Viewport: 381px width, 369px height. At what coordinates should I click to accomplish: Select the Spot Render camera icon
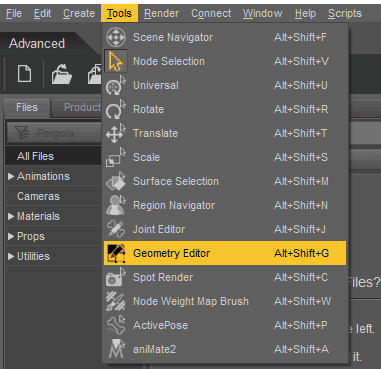[116, 277]
